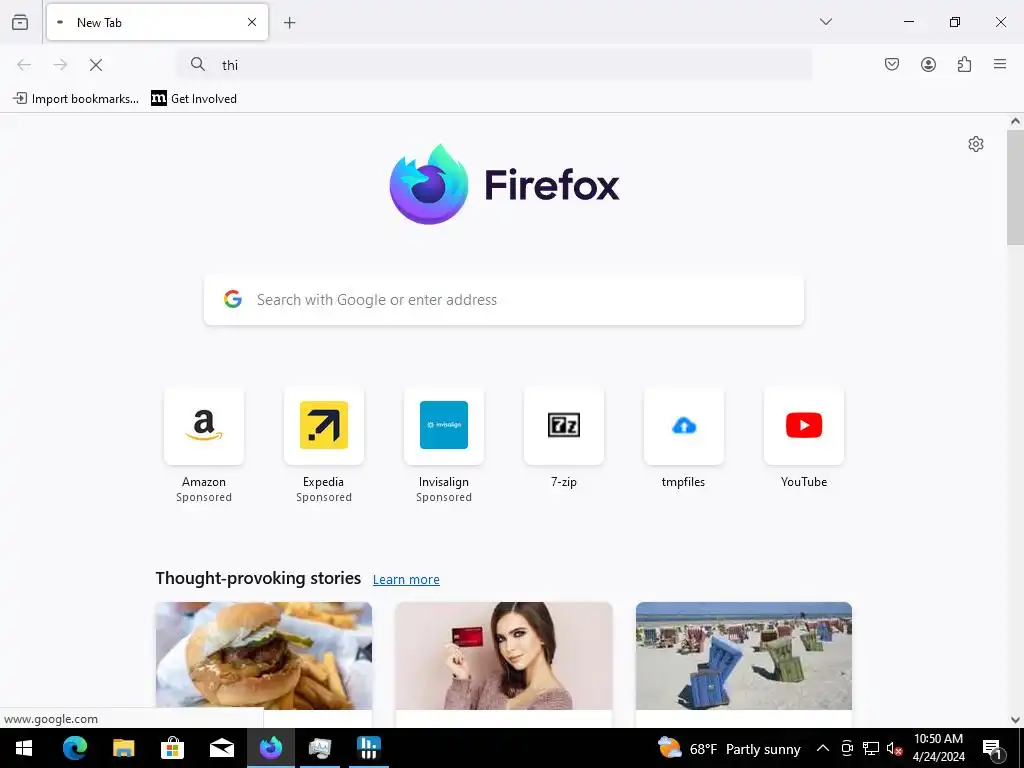Click Learn more link beside stories heading
The width and height of the screenshot is (1024, 768).
coord(406,579)
